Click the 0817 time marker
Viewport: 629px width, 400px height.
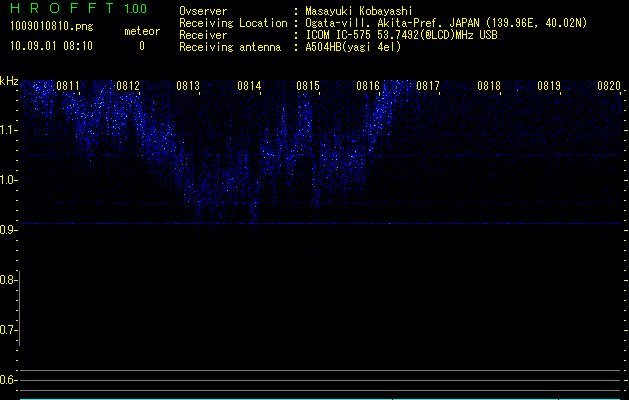[428, 86]
